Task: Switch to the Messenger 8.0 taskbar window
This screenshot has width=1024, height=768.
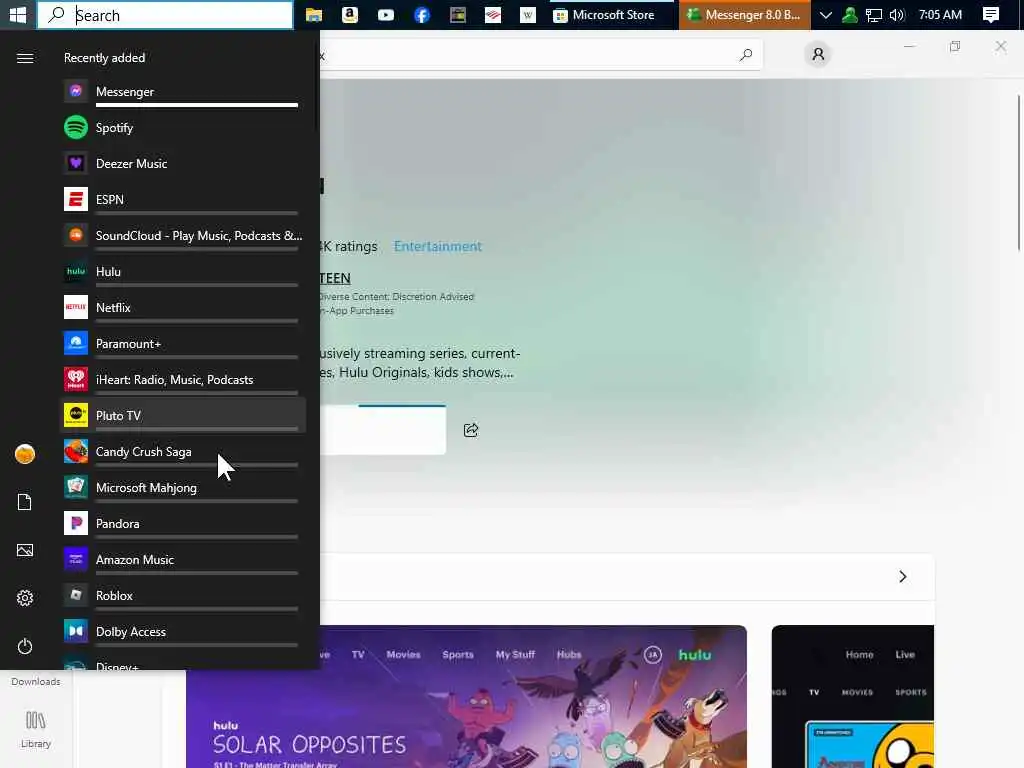Action: click(744, 14)
